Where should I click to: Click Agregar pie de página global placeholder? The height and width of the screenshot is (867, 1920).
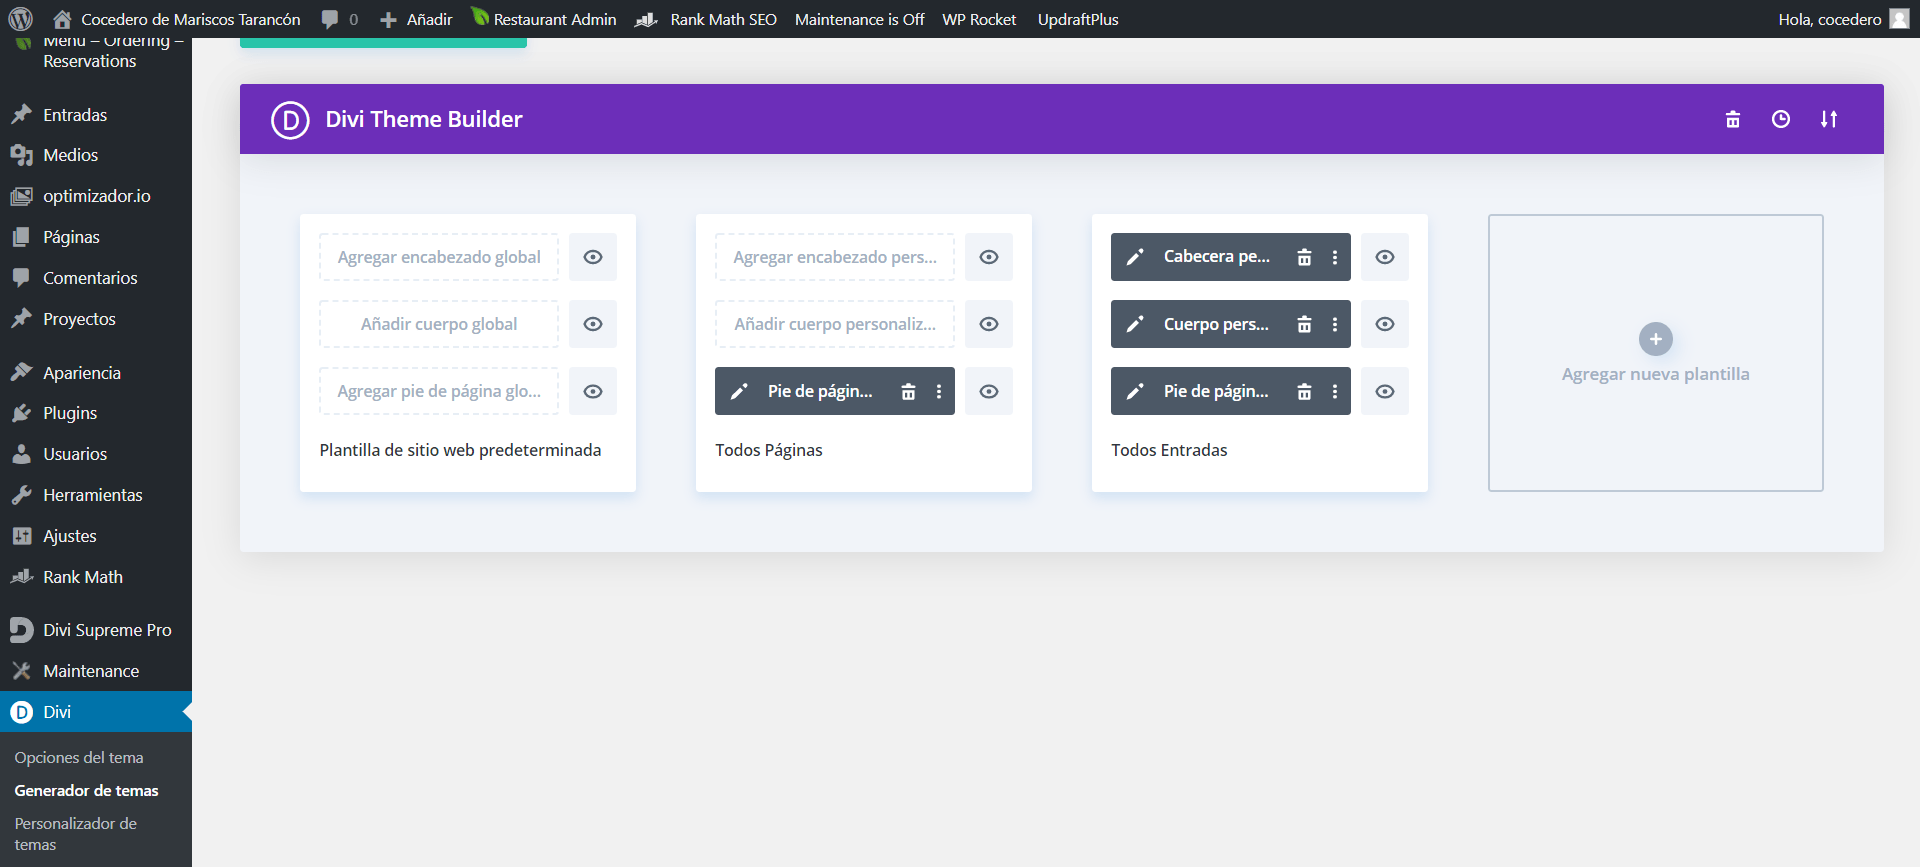tap(439, 391)
